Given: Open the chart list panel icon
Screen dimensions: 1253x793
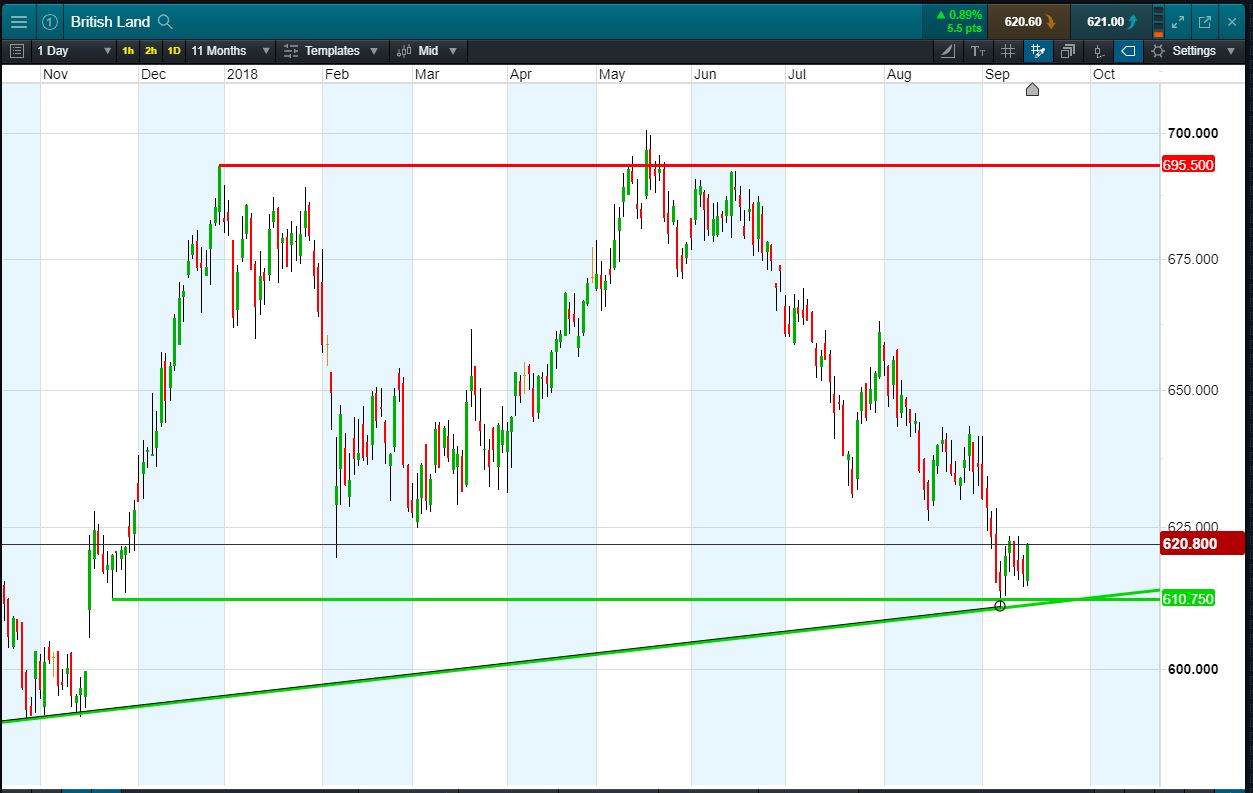Looking at the screenshot, I should click(x=17, y=51).
